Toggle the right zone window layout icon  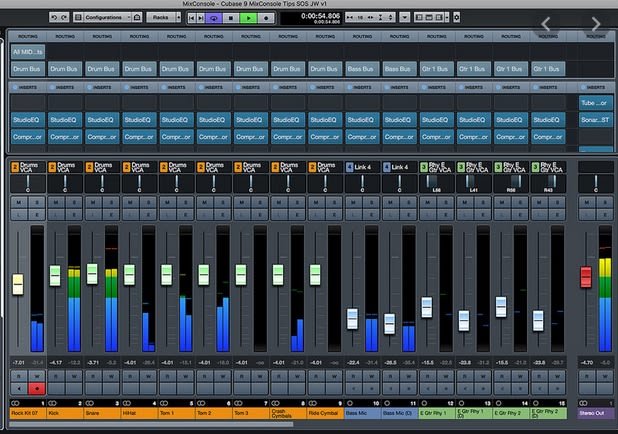click(x=439, y=17)
